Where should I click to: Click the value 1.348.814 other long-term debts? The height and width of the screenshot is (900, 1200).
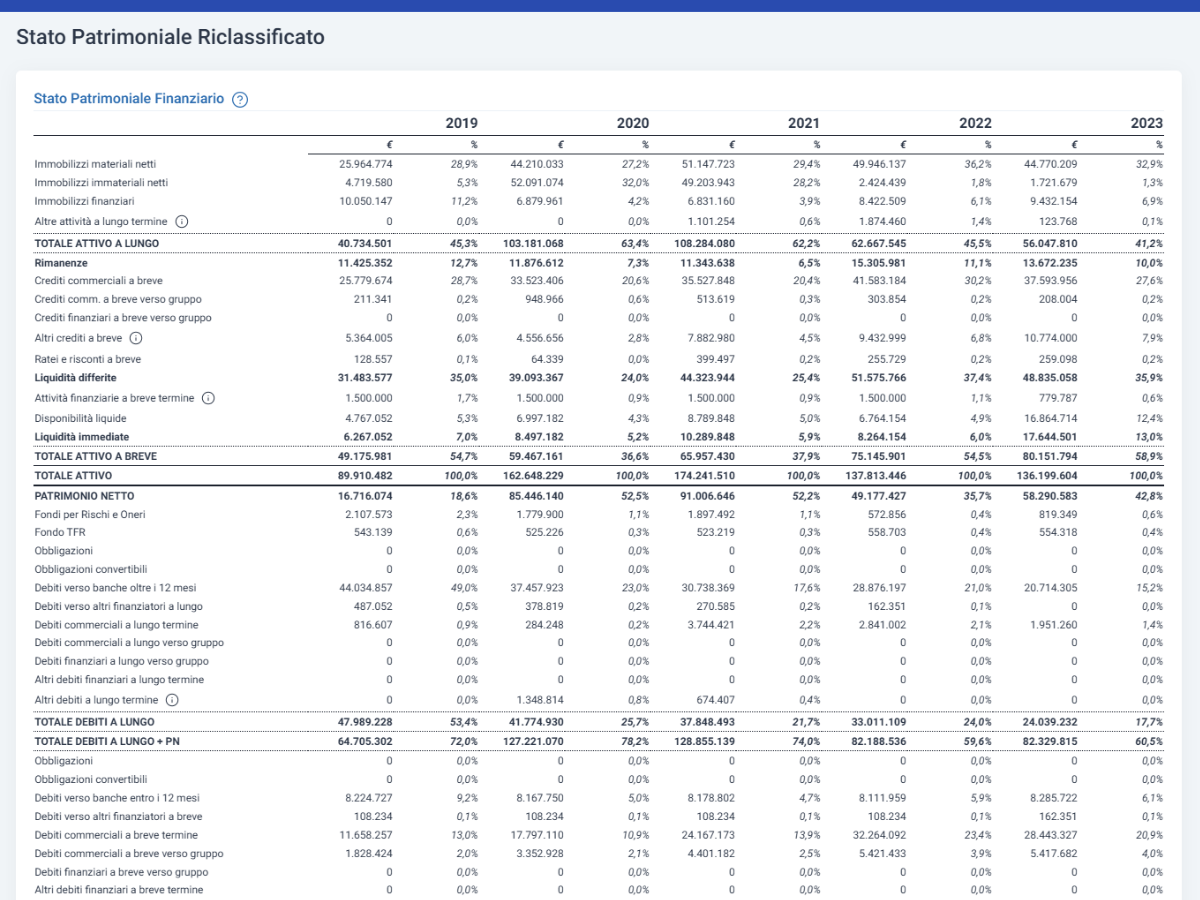[x=540, y=700]
